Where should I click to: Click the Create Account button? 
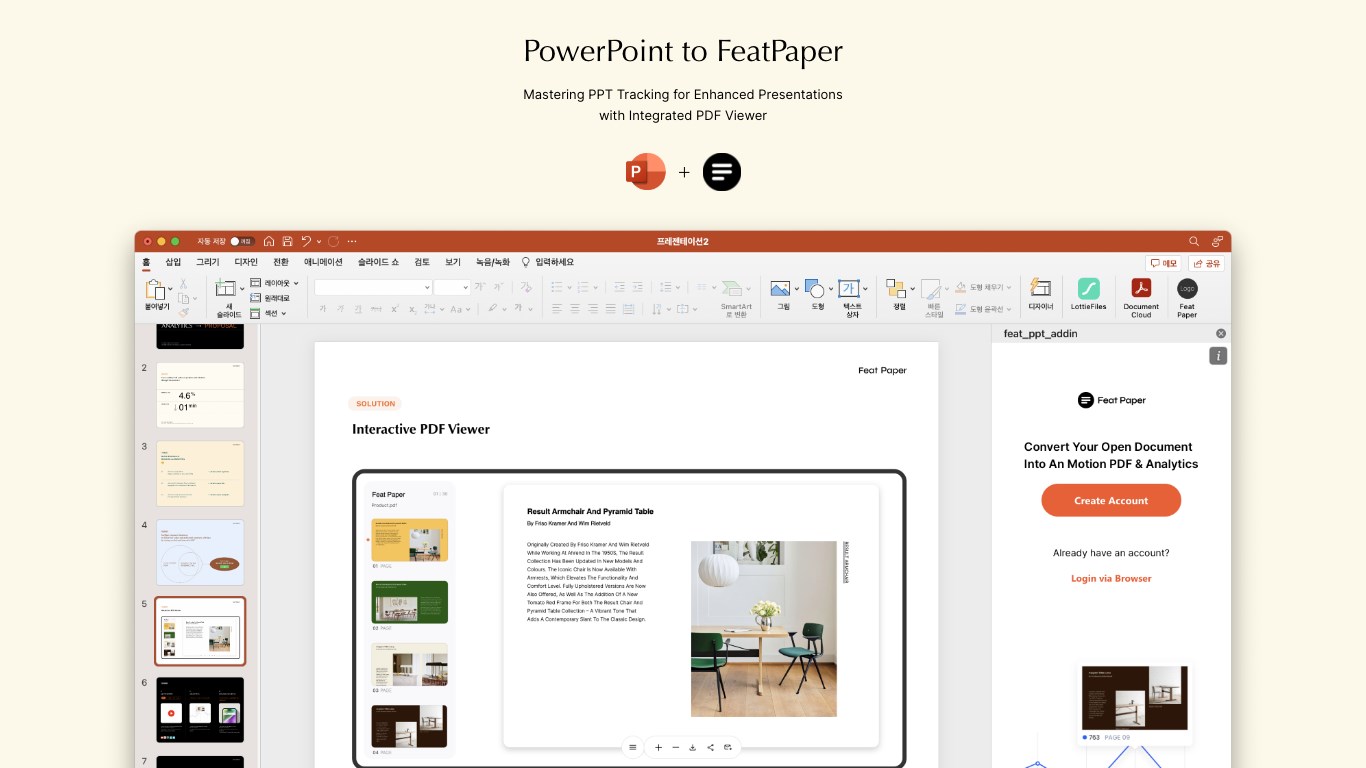[1111, 500]
